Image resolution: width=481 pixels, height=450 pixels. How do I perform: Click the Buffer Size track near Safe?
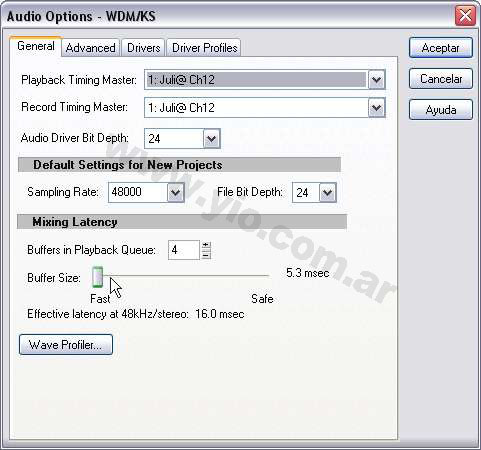point(260,276)
